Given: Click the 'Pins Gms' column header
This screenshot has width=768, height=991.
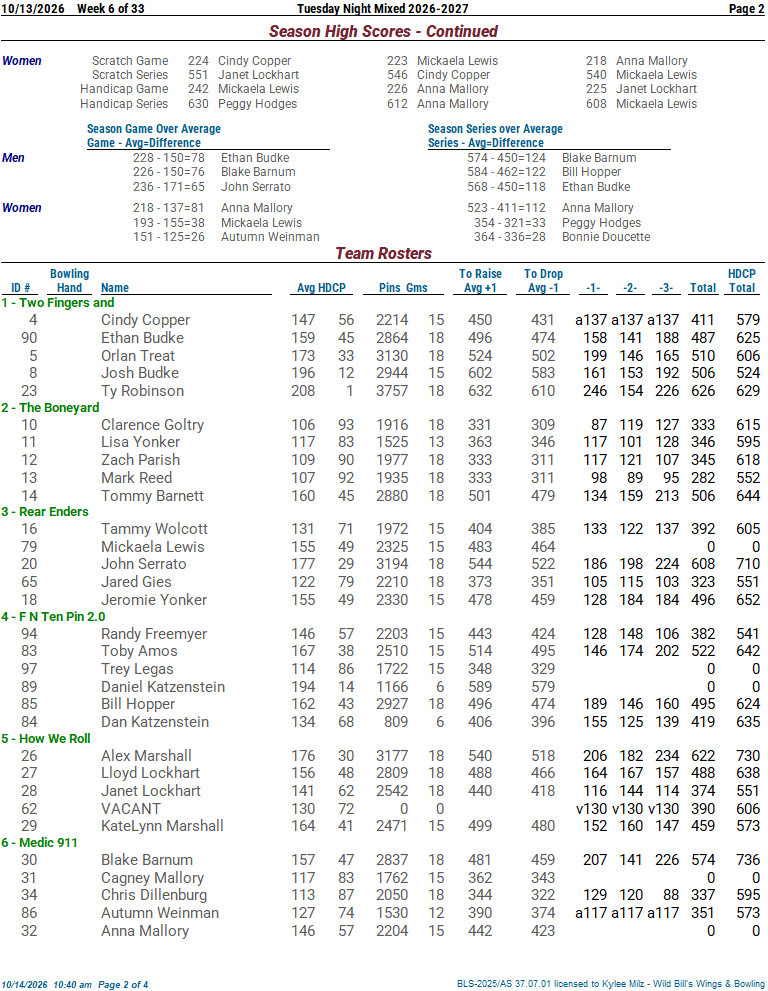Looking at the screenshot, I should point(403,288).
